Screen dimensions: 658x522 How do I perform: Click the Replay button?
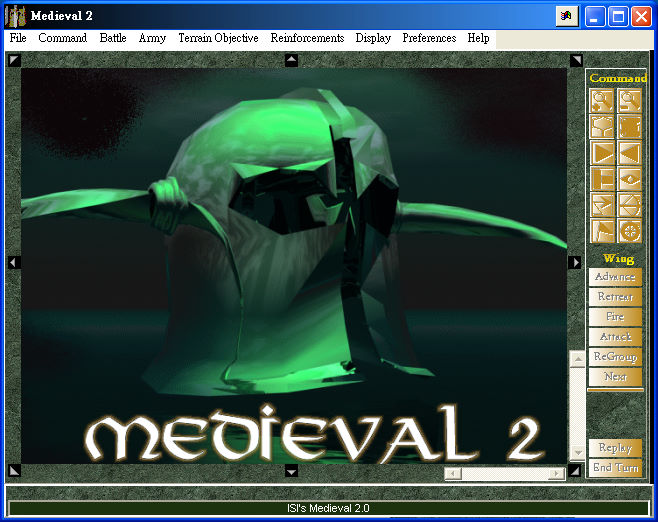pos(615,448)
